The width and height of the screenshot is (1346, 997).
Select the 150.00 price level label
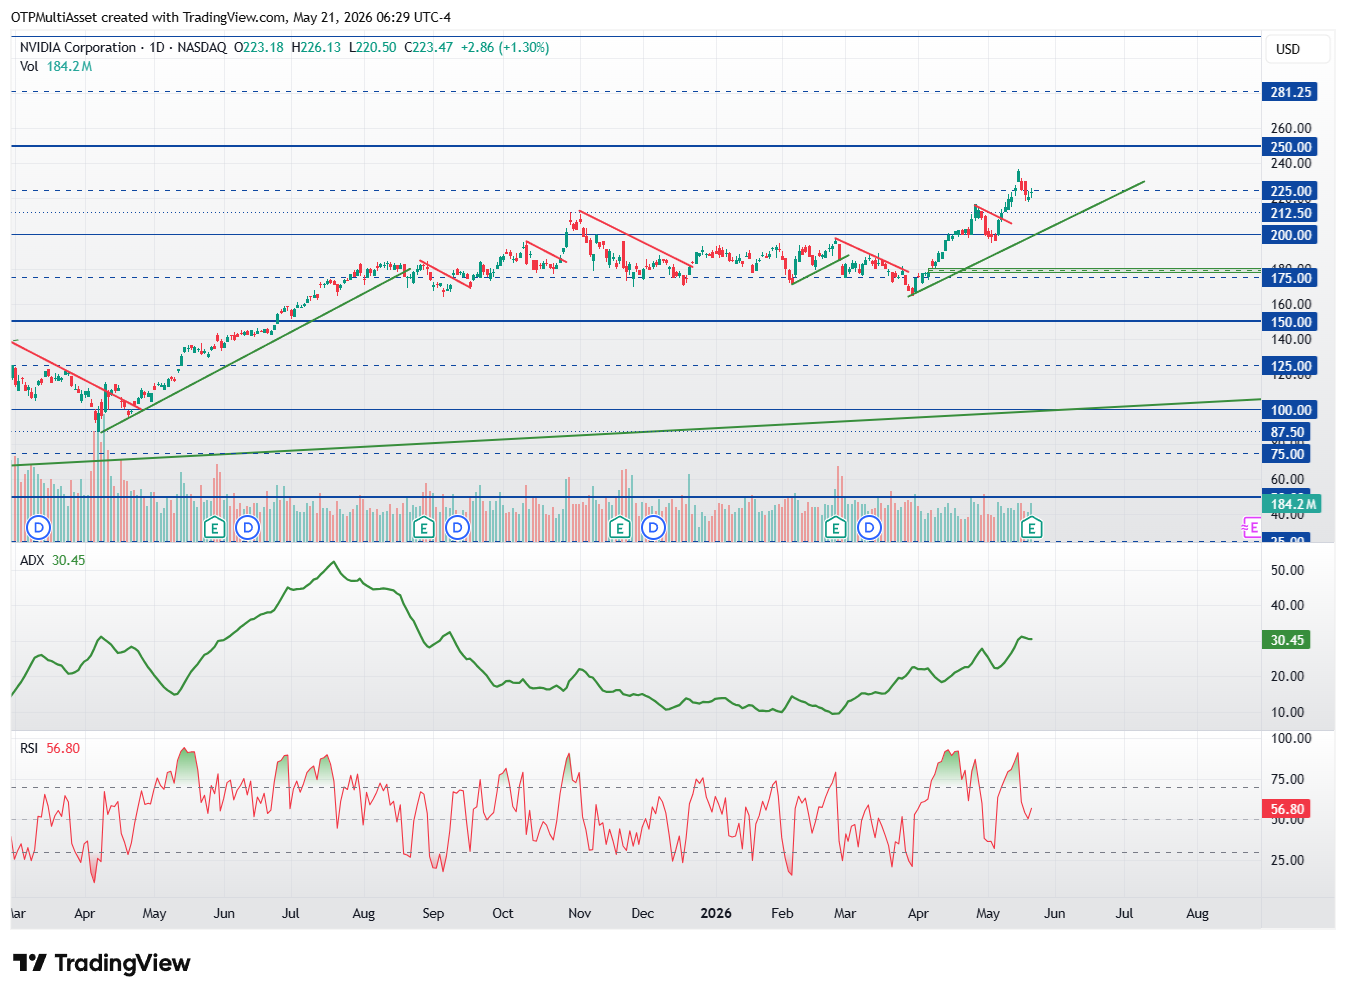1290,322
